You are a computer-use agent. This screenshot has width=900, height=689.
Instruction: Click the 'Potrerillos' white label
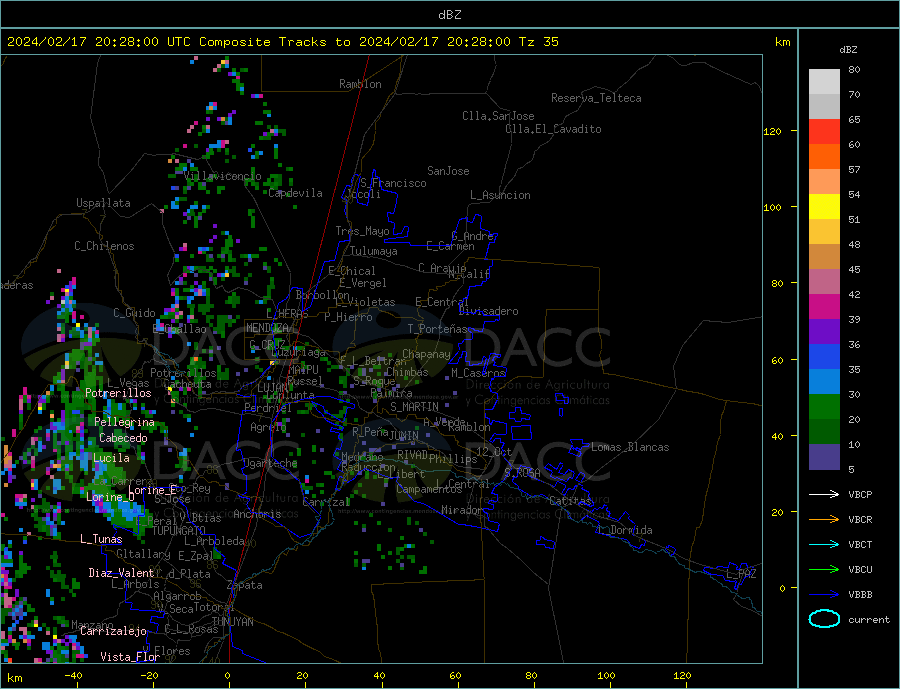coord(118,393)
